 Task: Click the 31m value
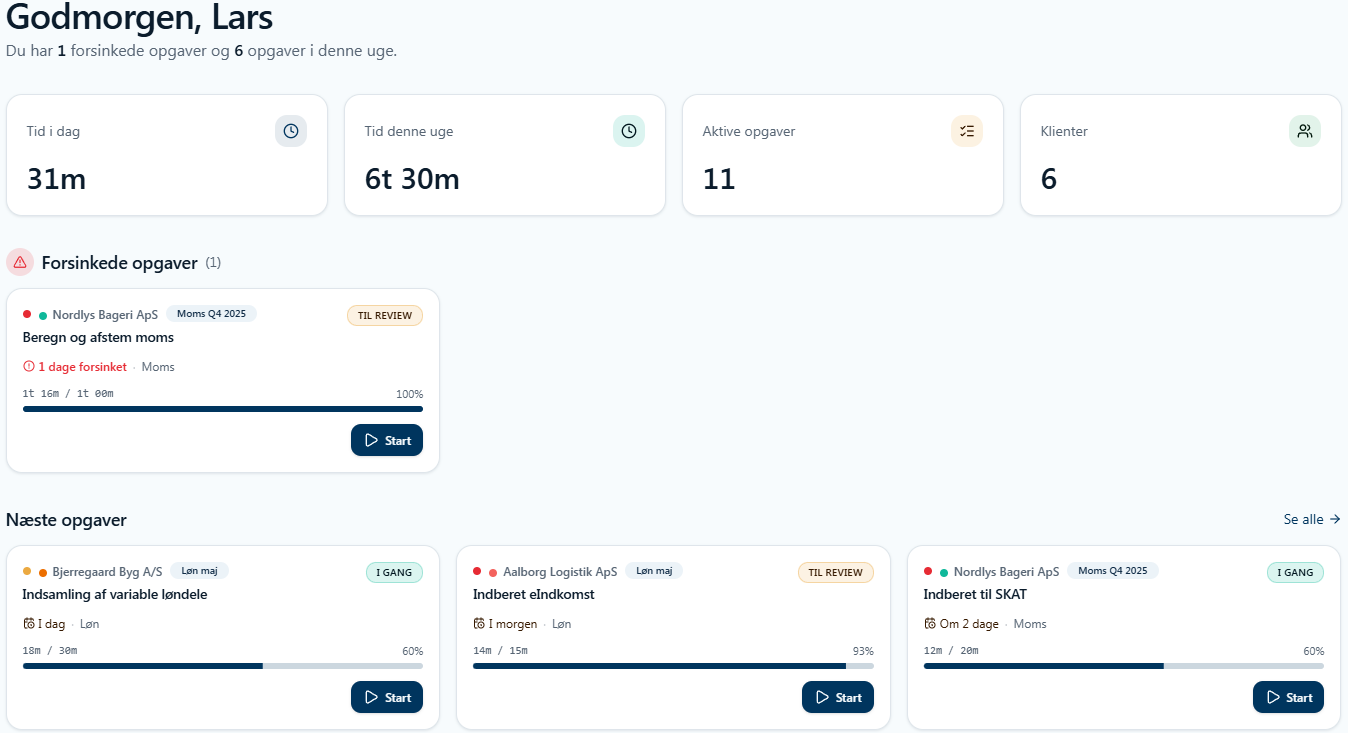pyautogui.click(x=57, y=179)
